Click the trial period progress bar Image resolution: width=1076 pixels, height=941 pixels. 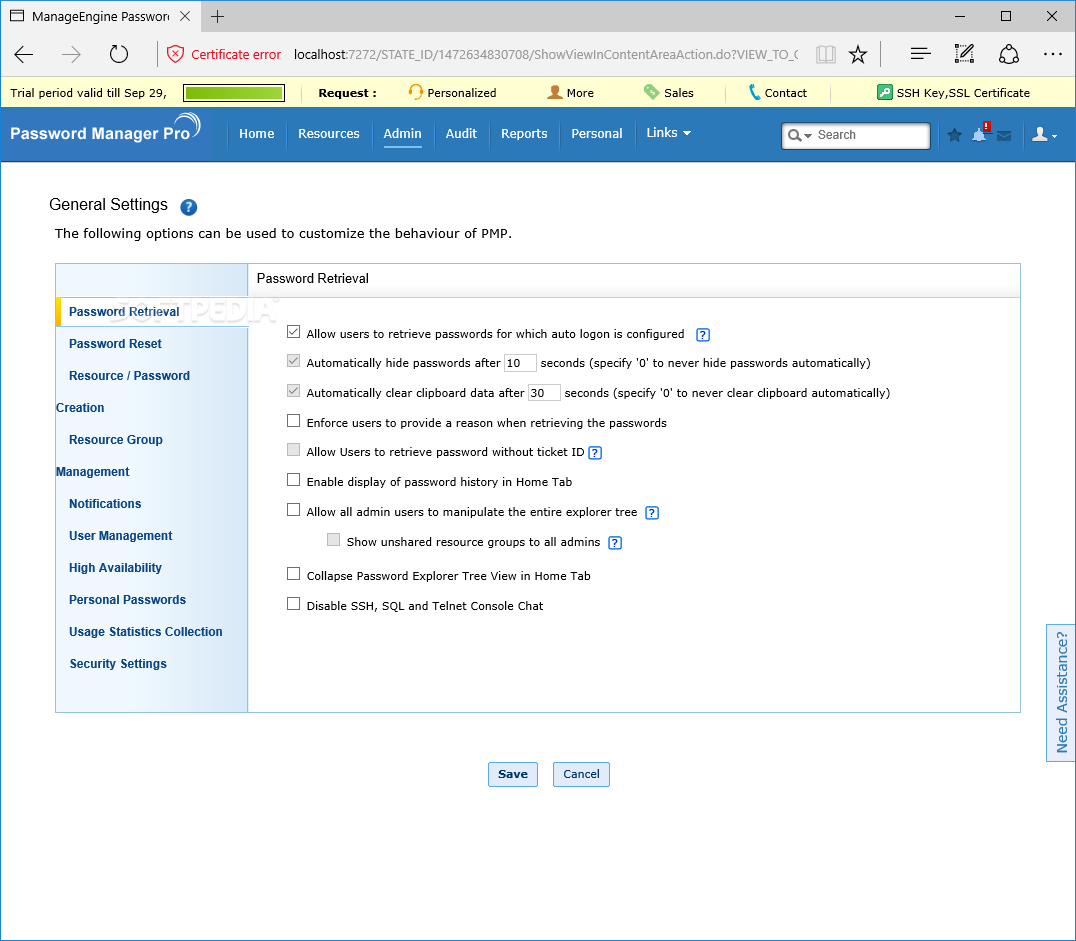234,93
